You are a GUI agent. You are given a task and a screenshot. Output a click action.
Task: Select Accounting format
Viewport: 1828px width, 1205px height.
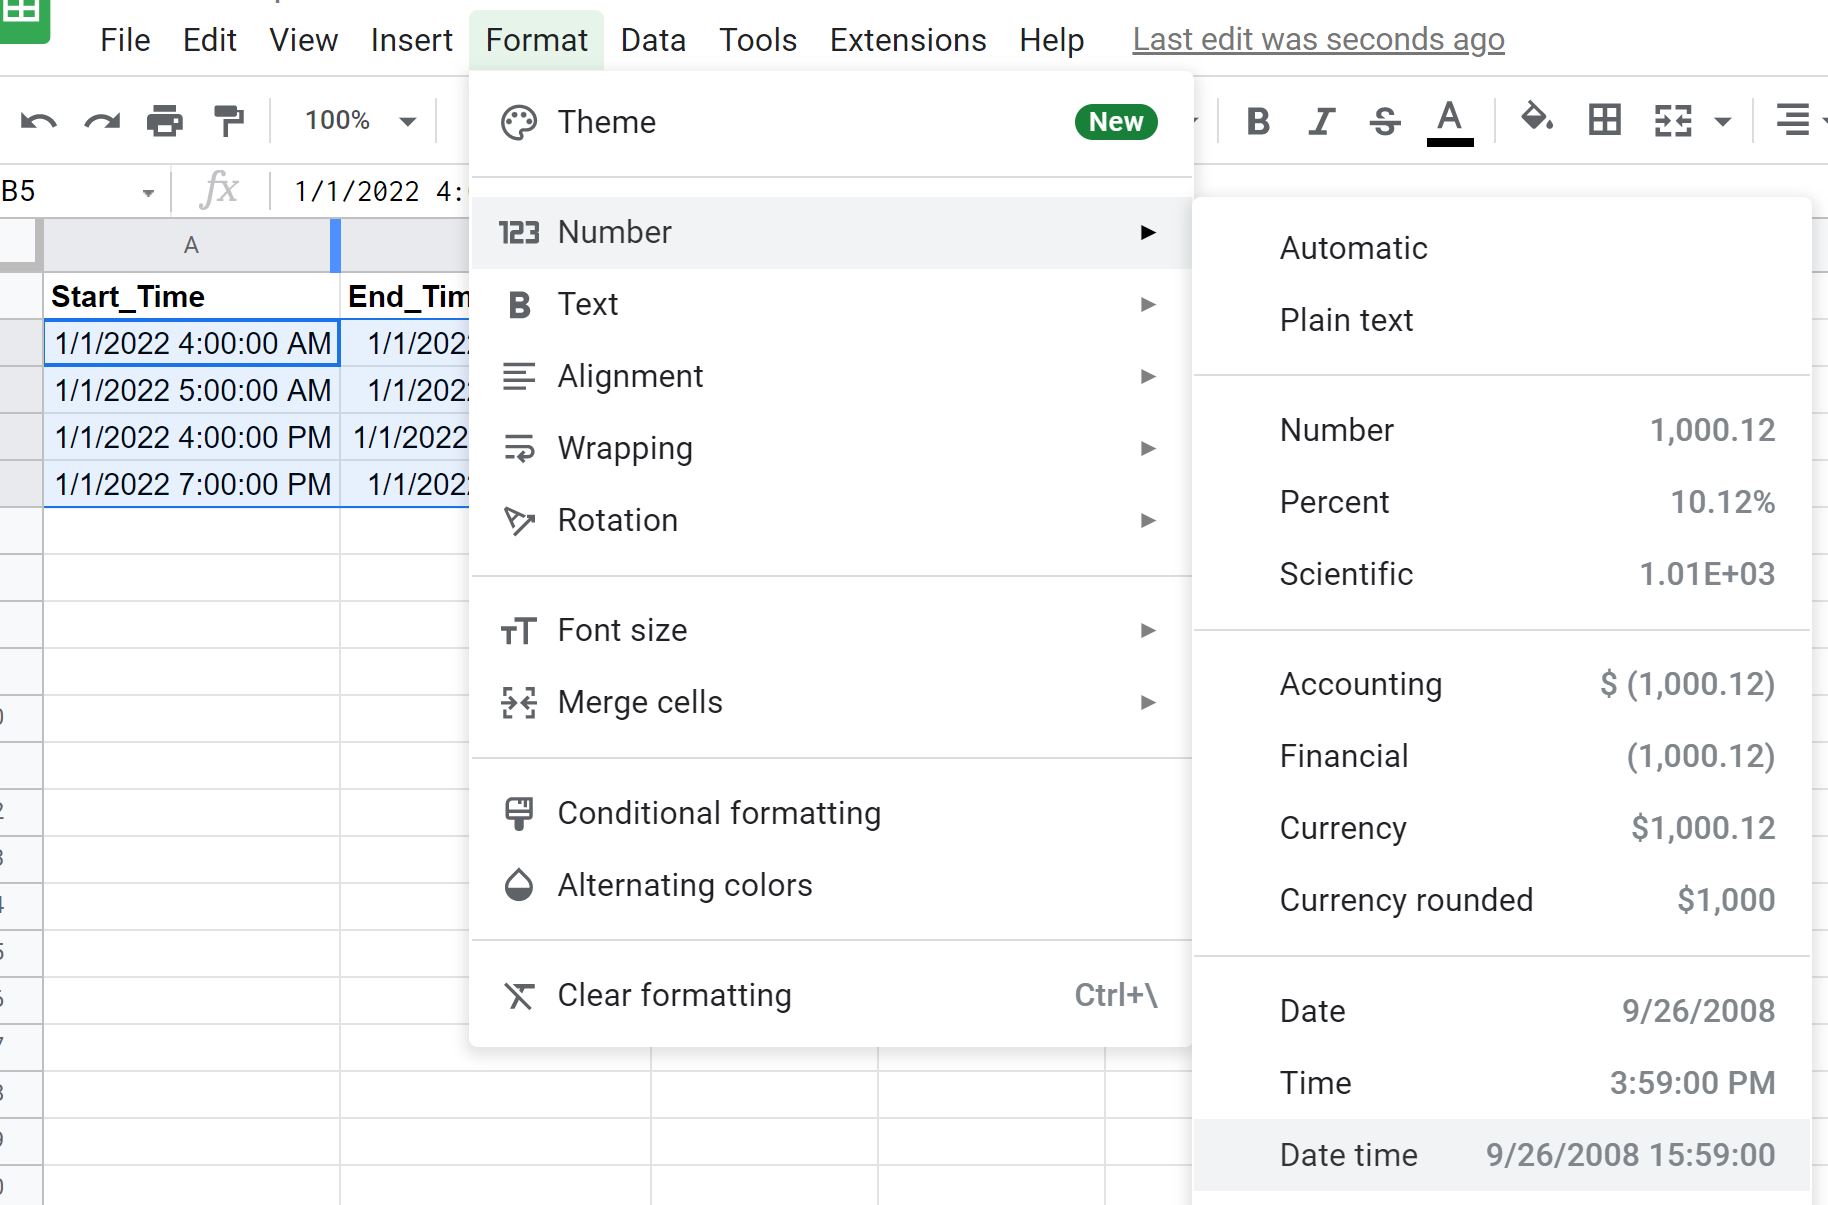coord(1502,684)
